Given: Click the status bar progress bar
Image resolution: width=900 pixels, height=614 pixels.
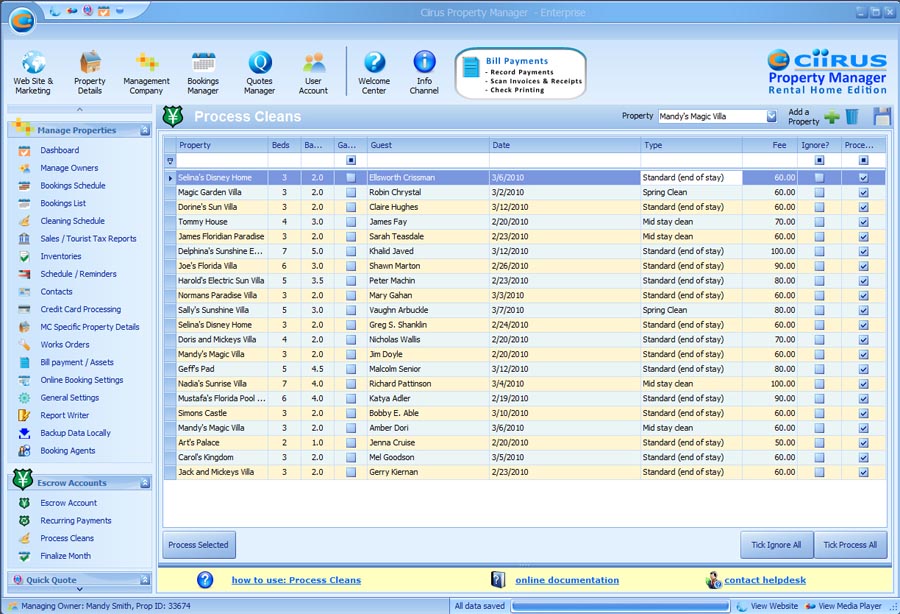Looking at the screenshot, I should (620, 606).
